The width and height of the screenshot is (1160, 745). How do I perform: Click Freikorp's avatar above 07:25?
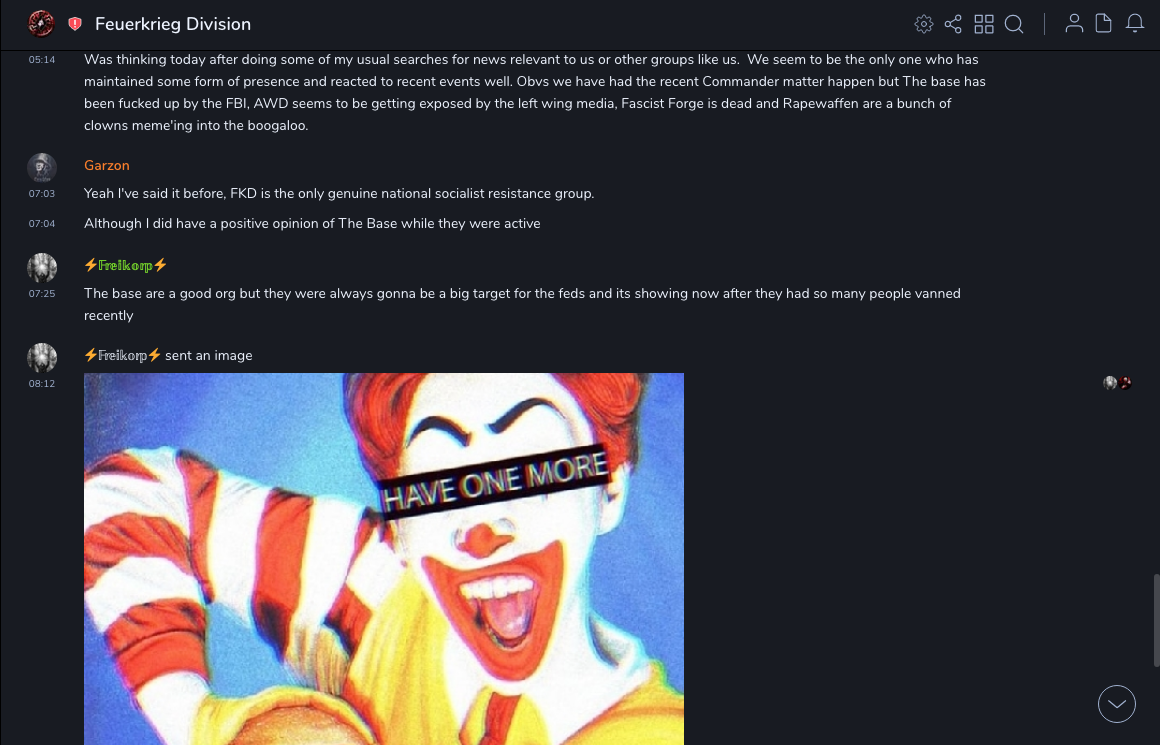tap(42, 268)
